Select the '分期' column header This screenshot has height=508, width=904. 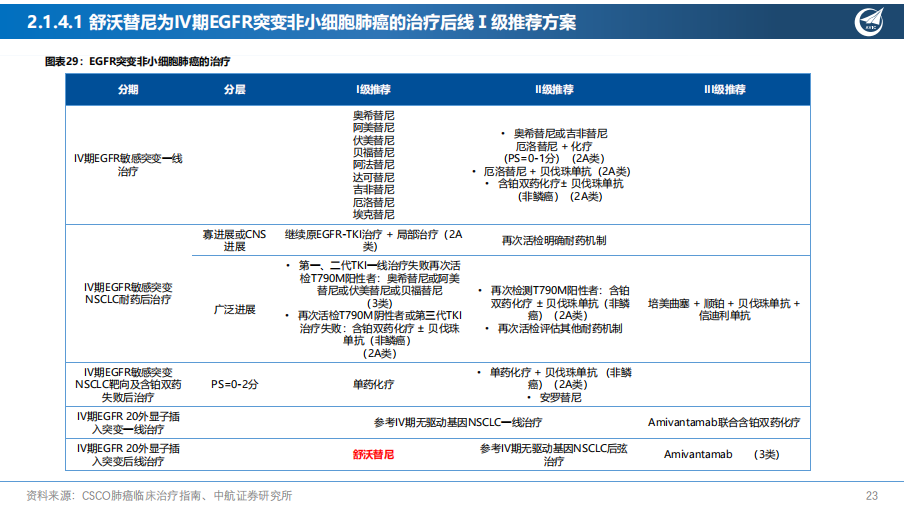pyautogui.click(x=128, y=89)
